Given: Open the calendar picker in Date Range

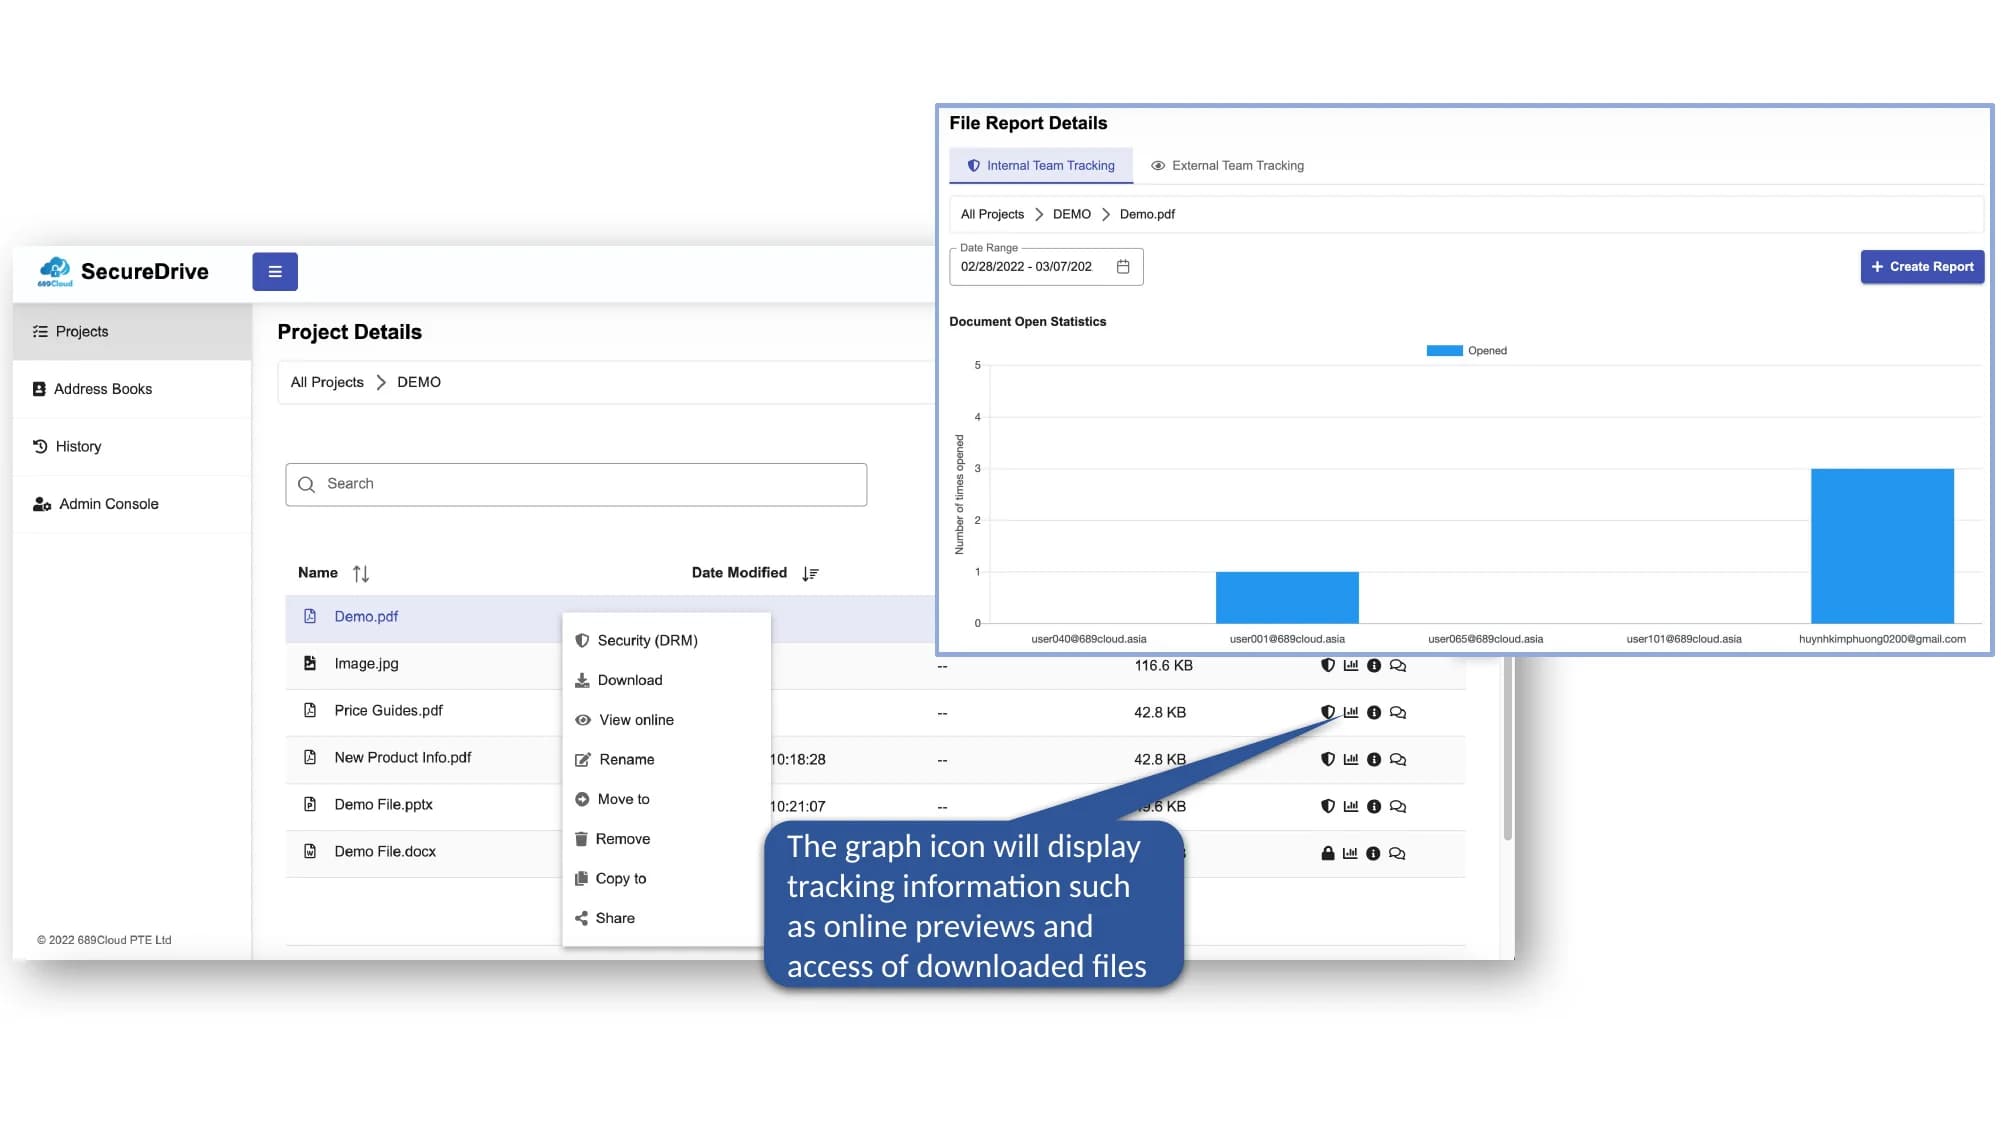Looking at the screenshot, I should pyautogui.click(x=1123, y=267).
